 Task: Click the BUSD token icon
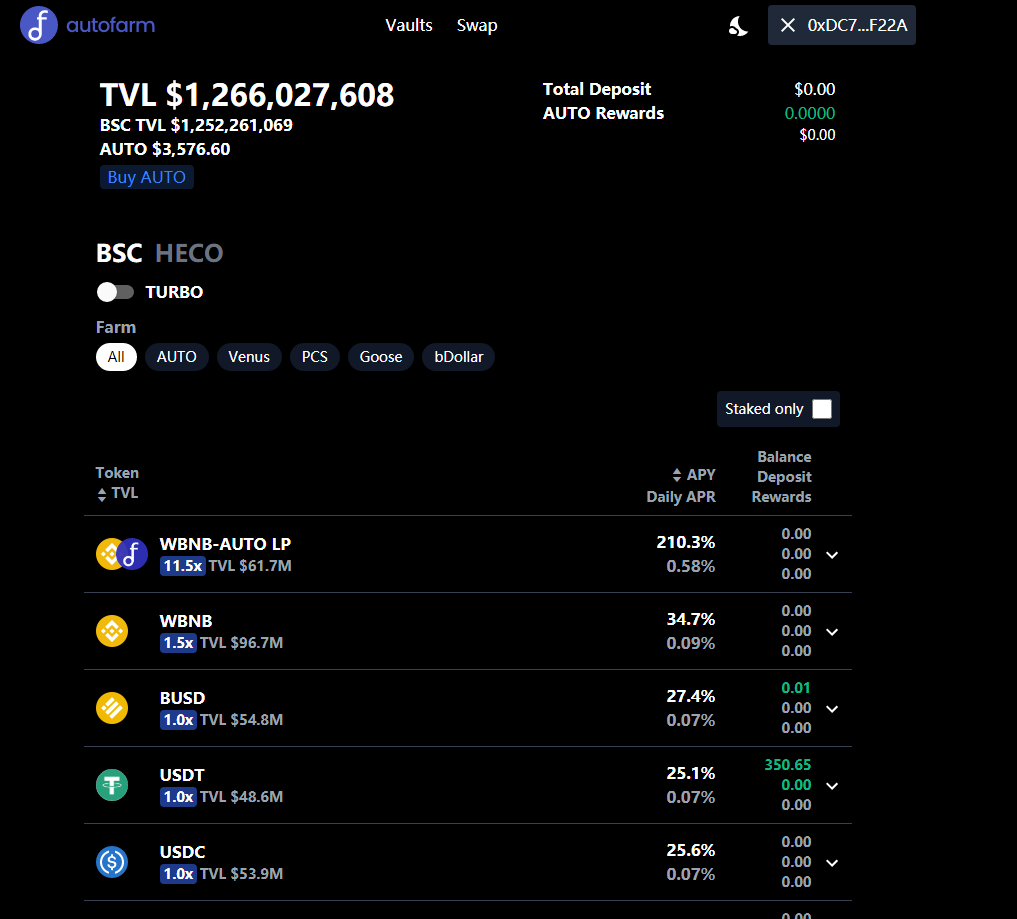112,708
